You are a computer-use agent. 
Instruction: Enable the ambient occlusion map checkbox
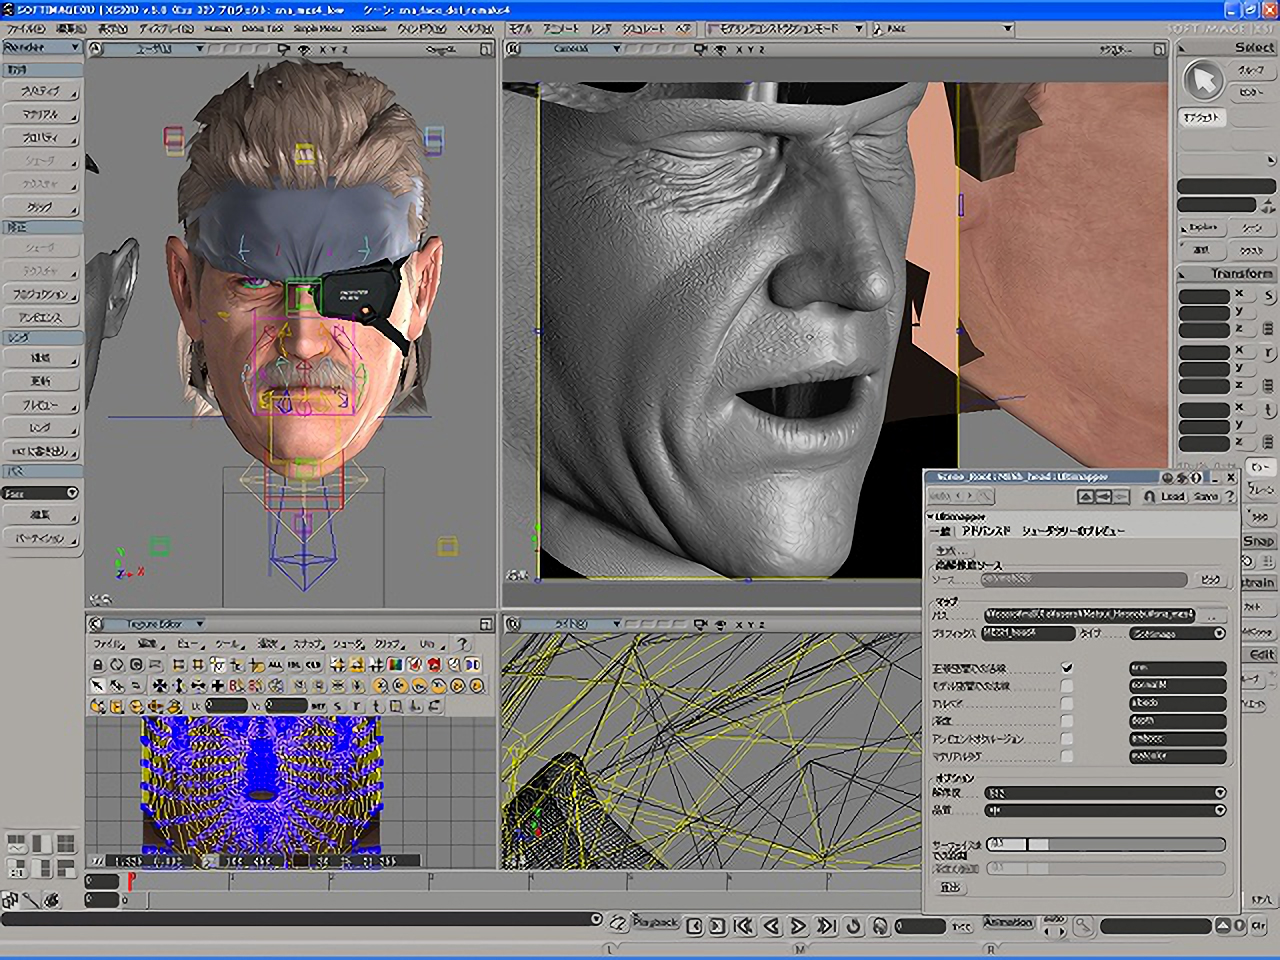(x=1066, y=739)
